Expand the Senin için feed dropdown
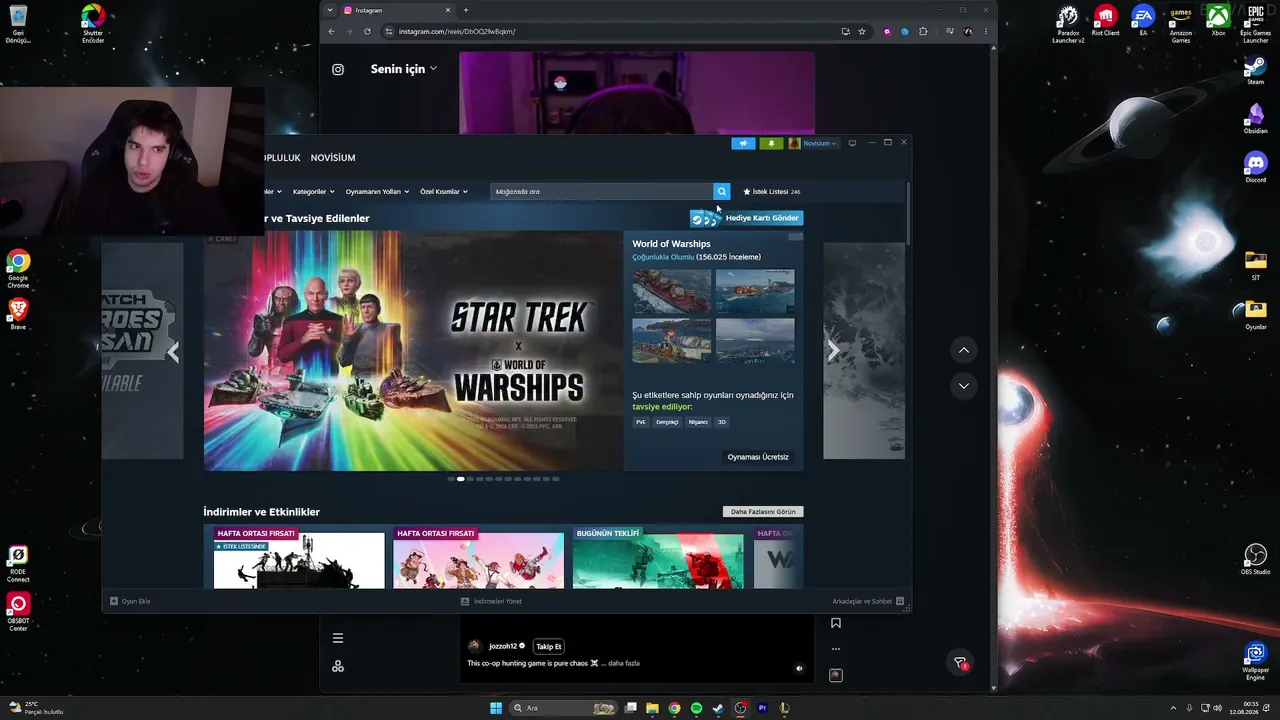The width and height of the screenshot is (1280, 720). point(404,69)
